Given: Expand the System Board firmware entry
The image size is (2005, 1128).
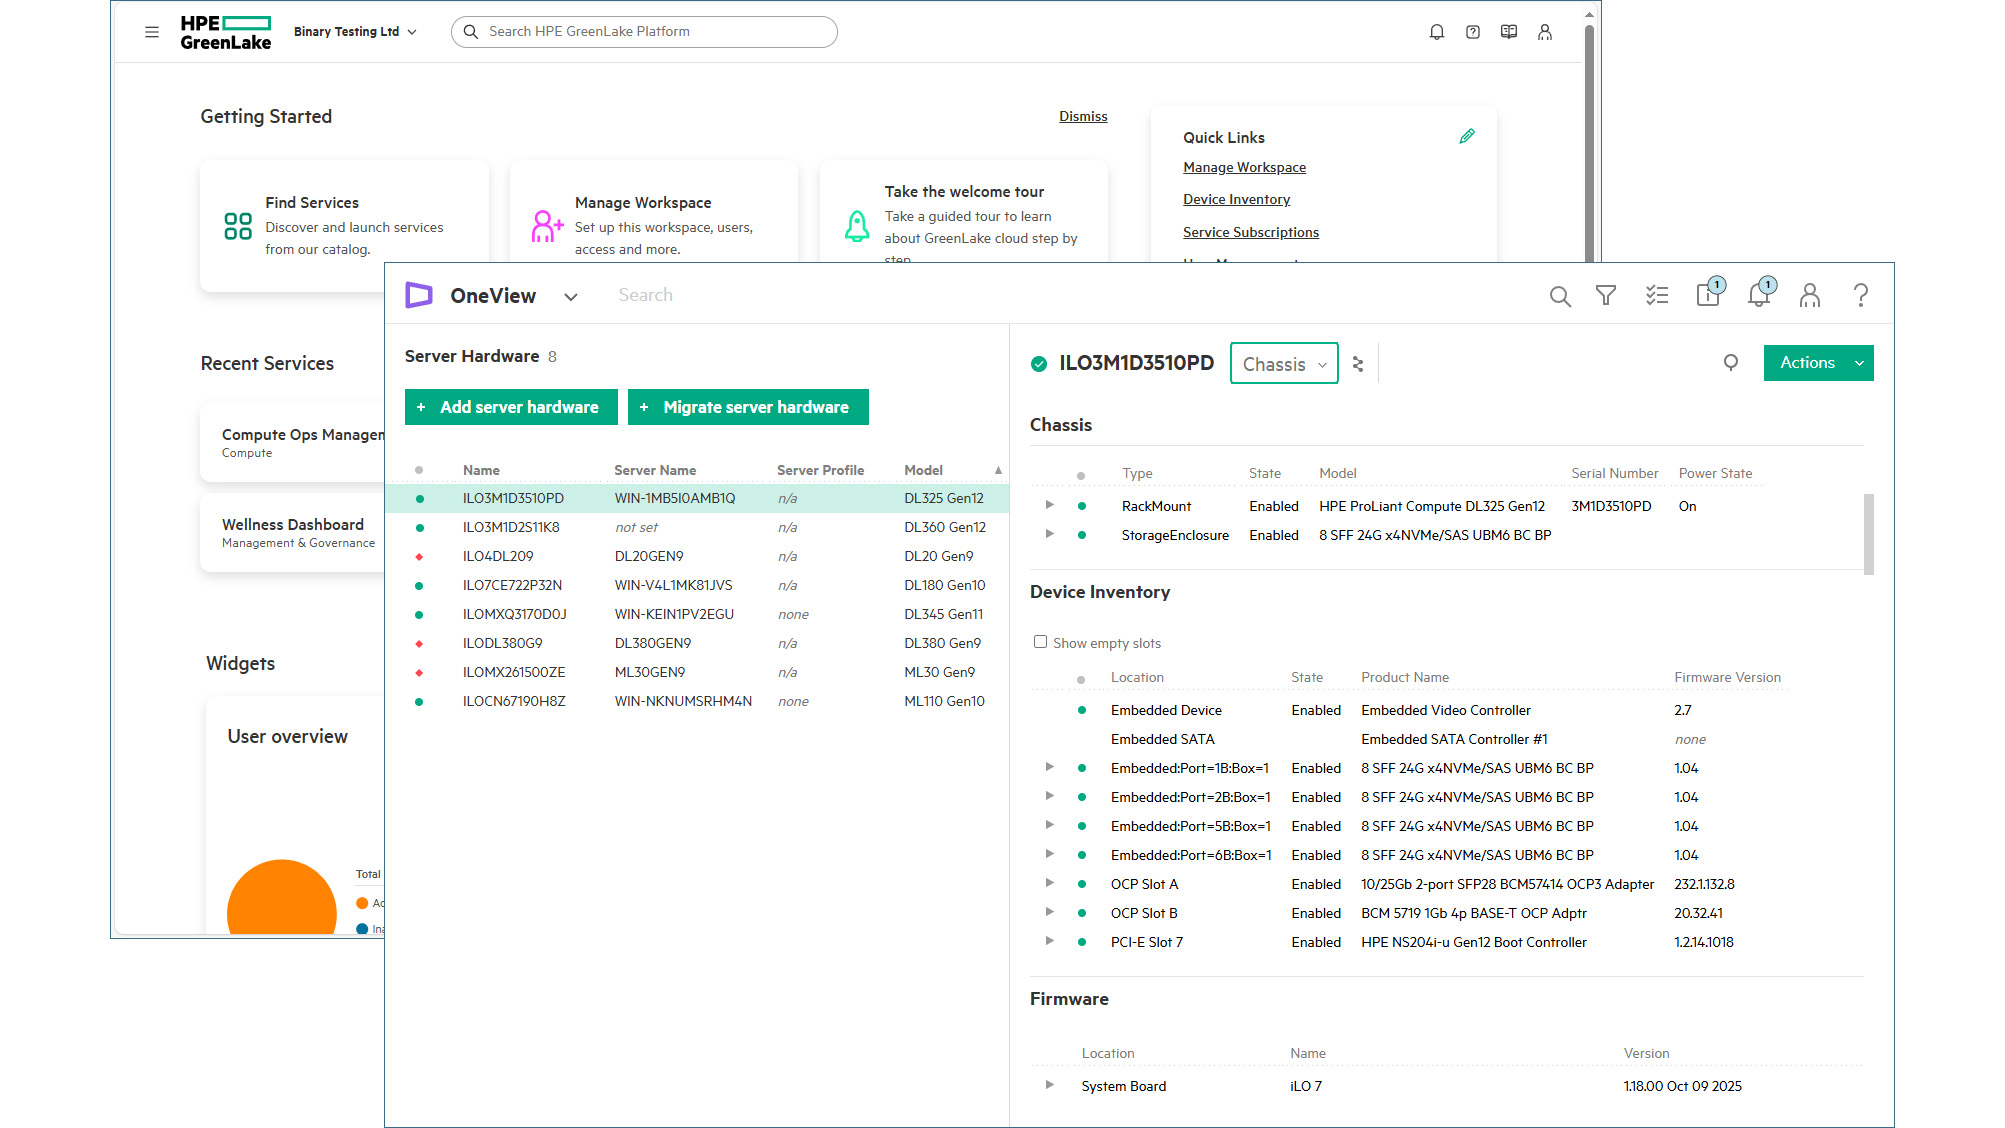Looking at the screenshot, I should [1050, 1085].
